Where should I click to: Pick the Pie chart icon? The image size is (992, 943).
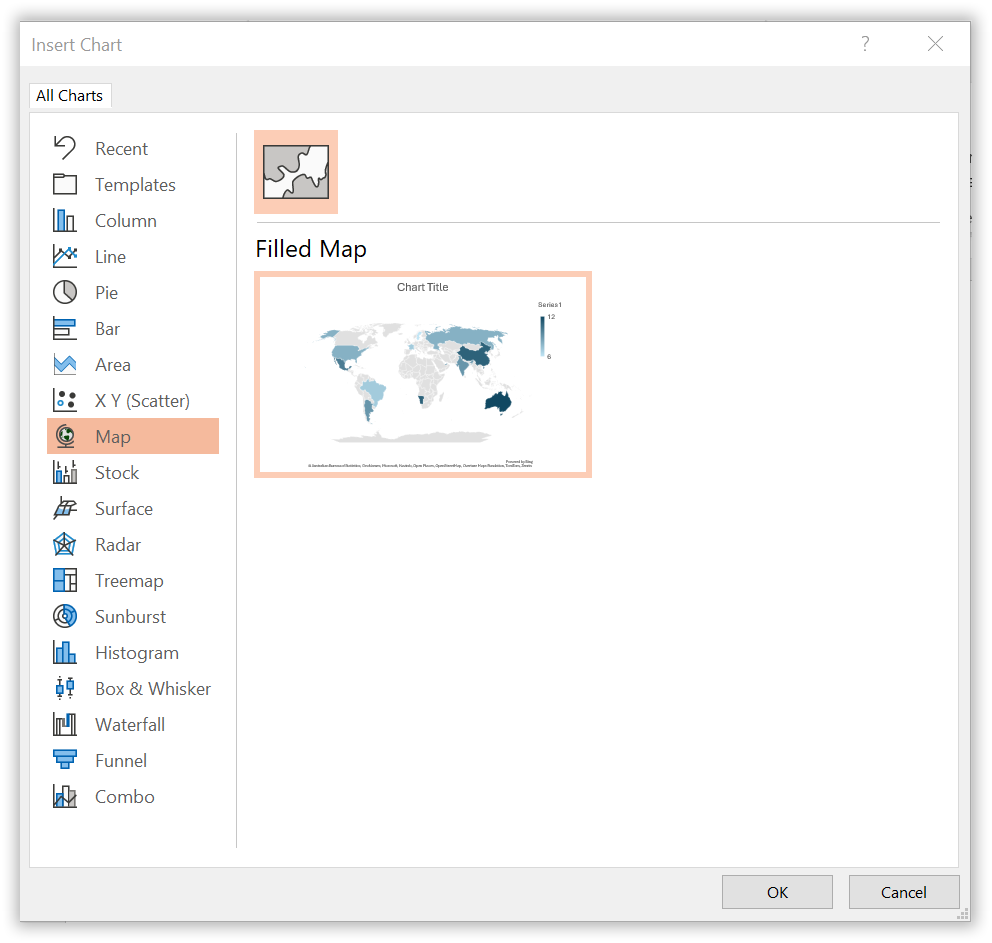pos(65,293)
